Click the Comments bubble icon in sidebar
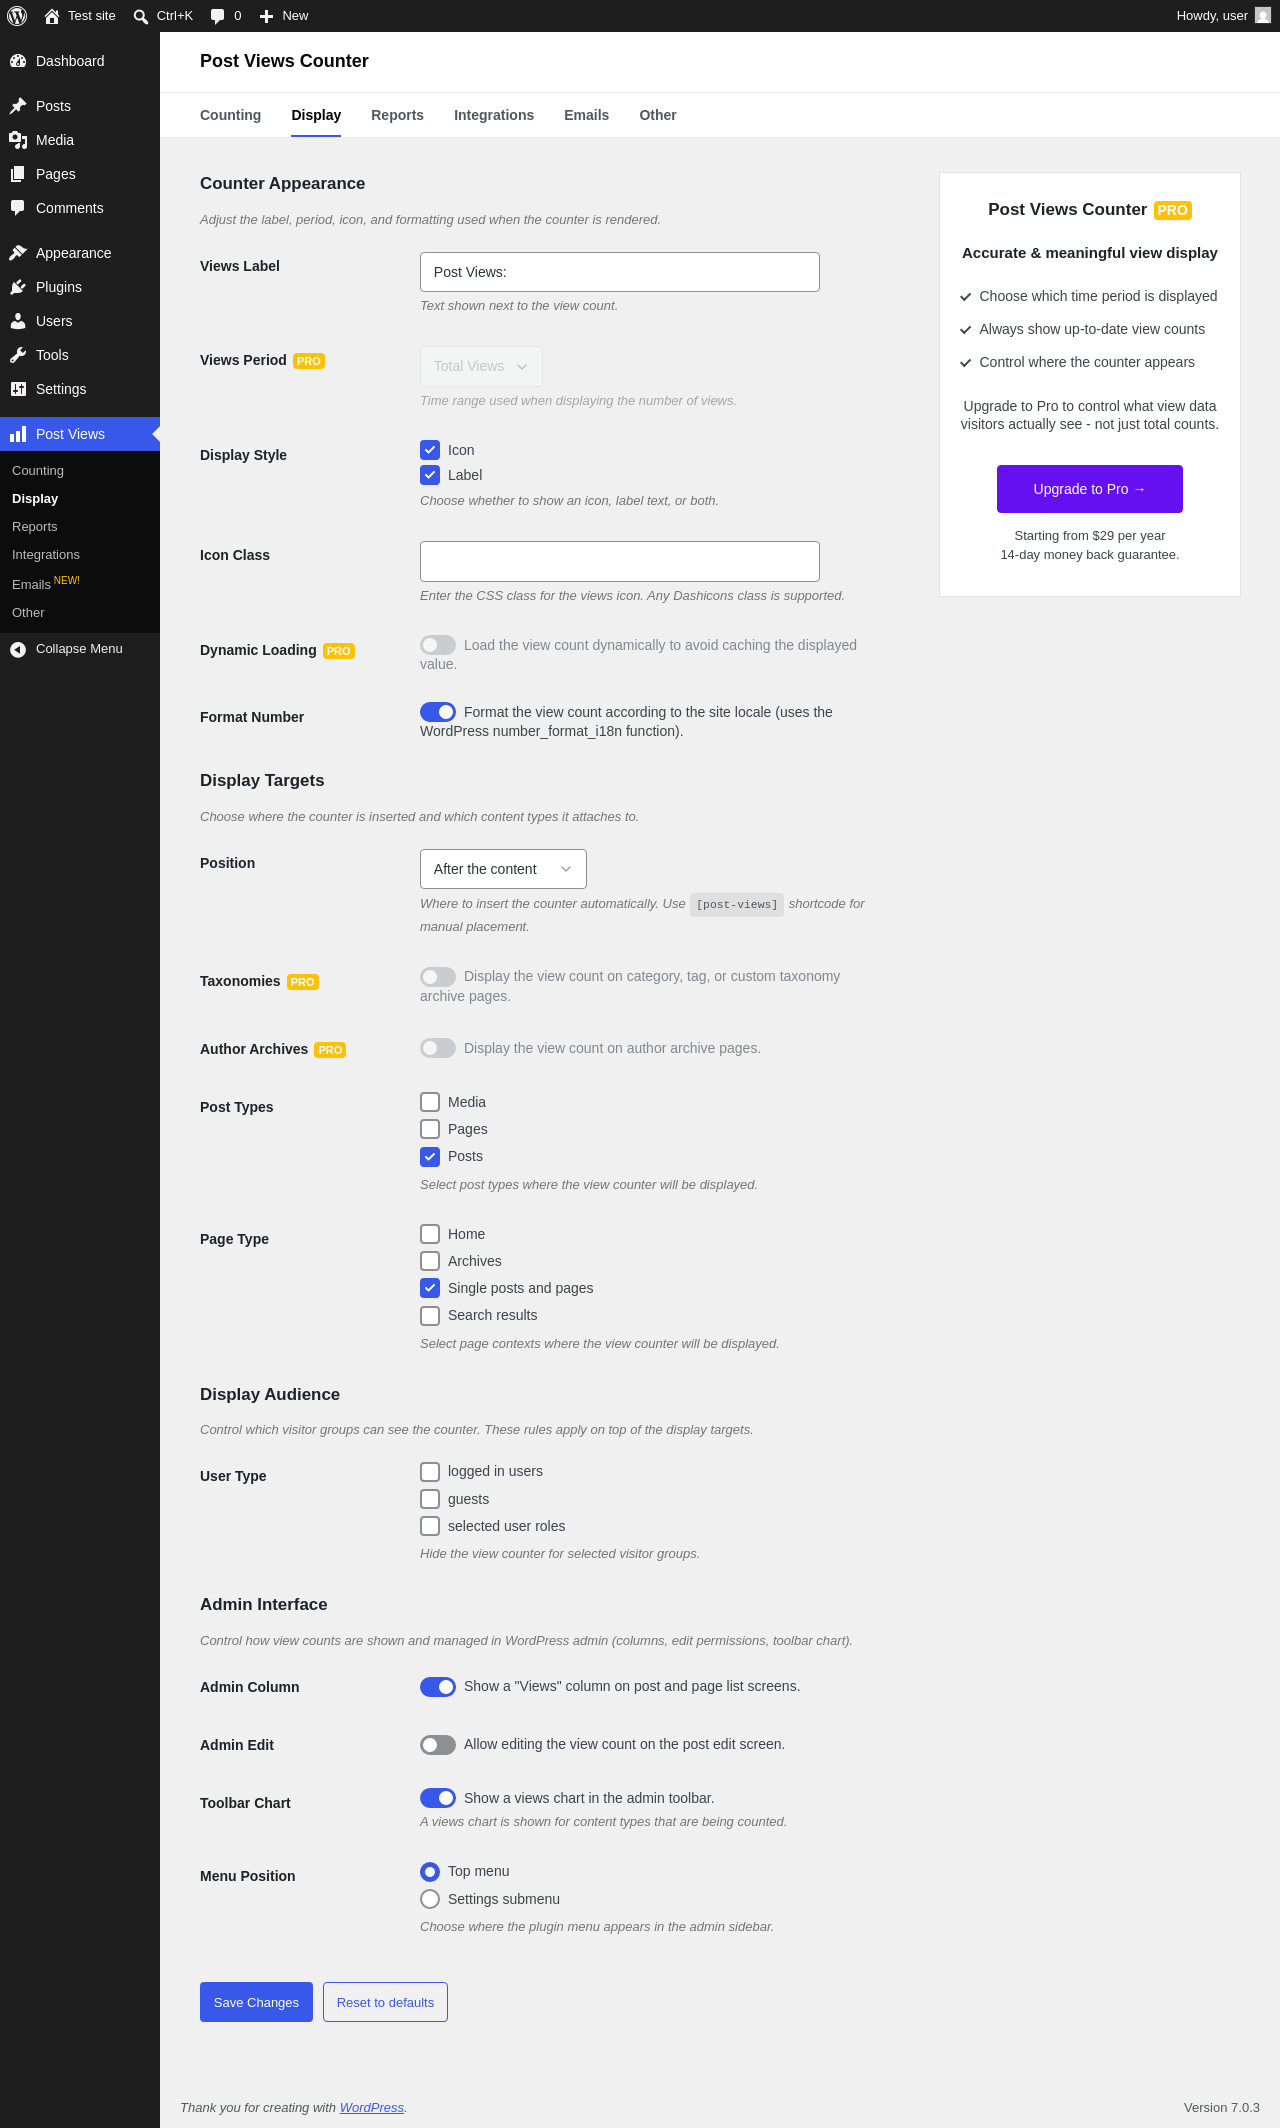Viewport: 1280px width, 2128px height. tap(18, 208)
